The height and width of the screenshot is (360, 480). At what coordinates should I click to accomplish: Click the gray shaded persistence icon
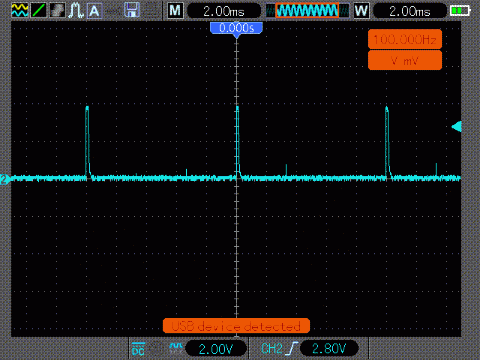coord(57,11)
